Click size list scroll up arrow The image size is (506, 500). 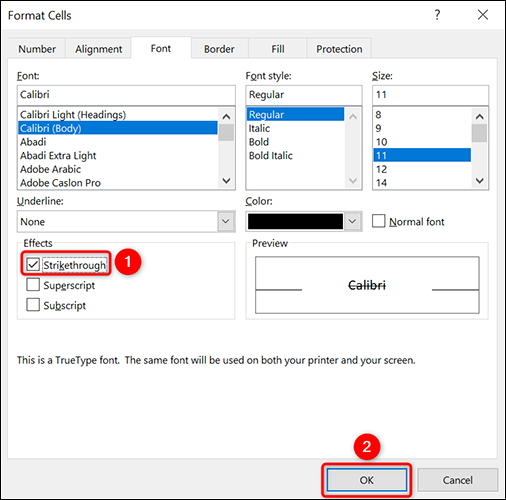pos(480,116)
